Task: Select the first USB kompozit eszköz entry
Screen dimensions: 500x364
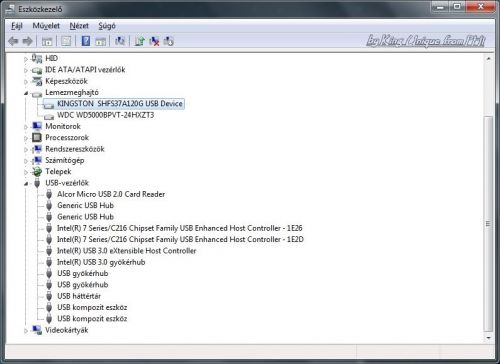Action: coord(92,307)
